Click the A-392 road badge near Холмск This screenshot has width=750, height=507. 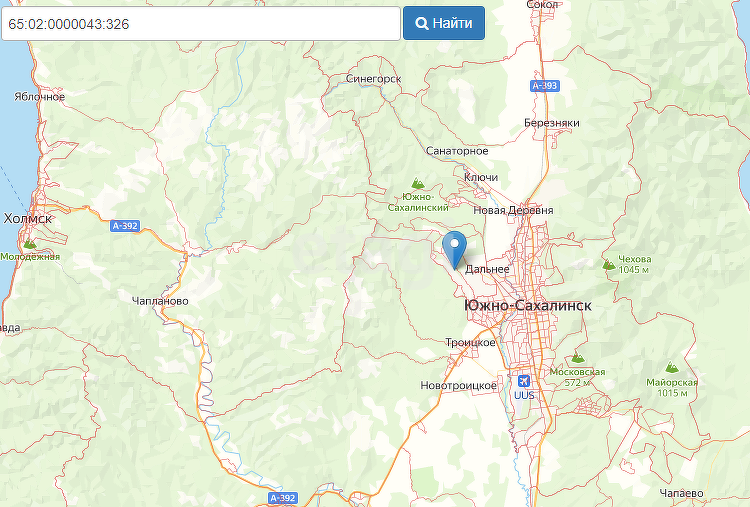125,226
